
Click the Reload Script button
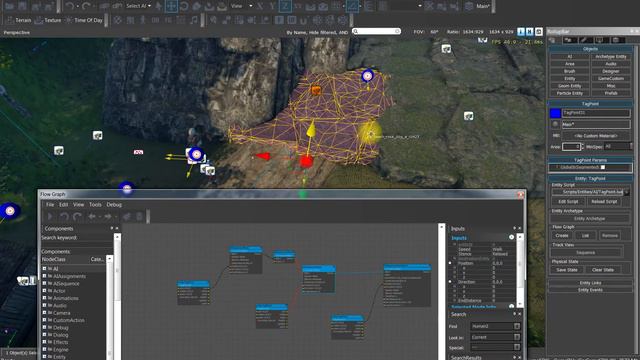[x=604, y=202]
